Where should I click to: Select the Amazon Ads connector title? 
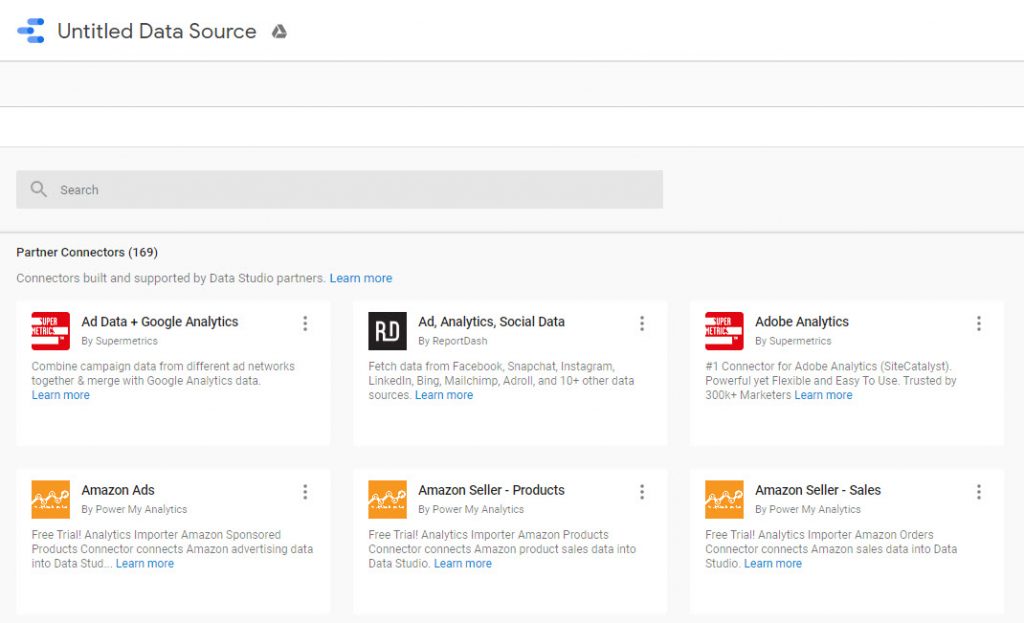pos(118,490)
